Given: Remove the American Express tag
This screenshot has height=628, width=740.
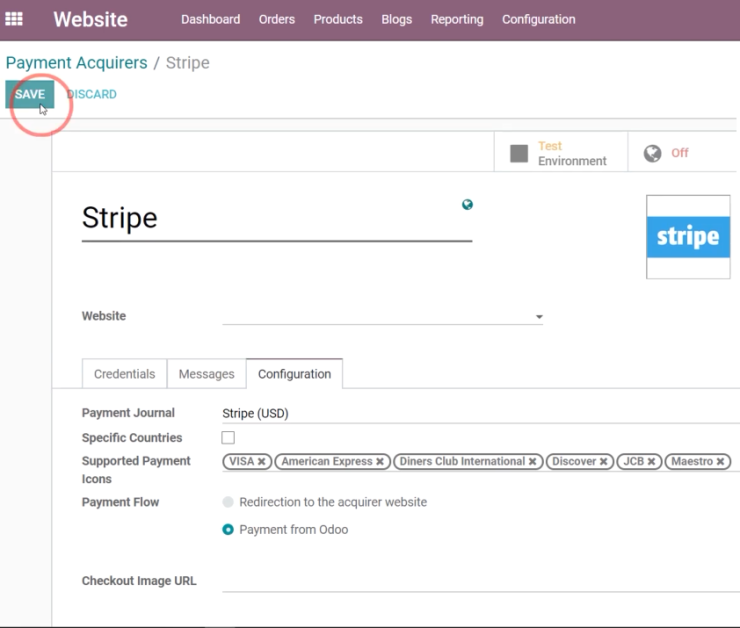Looking at the screenshot, I should pyautogui.click(x=380, y=461).
